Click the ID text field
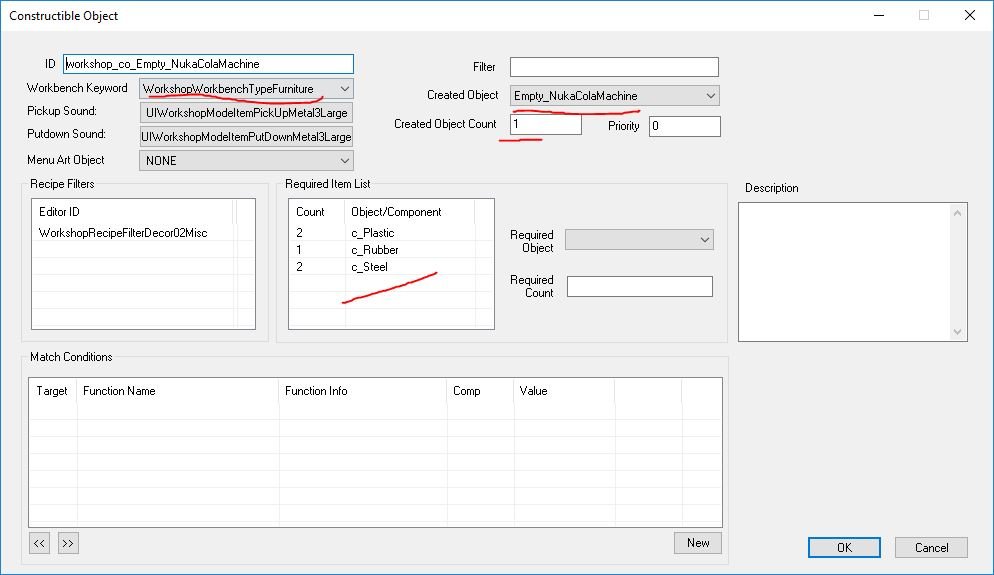Screen dimensions: 994x575 coord(208,64)
